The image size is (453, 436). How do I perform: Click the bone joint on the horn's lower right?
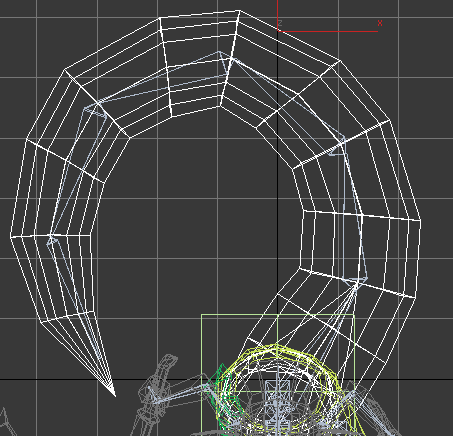tap(356, 282)
